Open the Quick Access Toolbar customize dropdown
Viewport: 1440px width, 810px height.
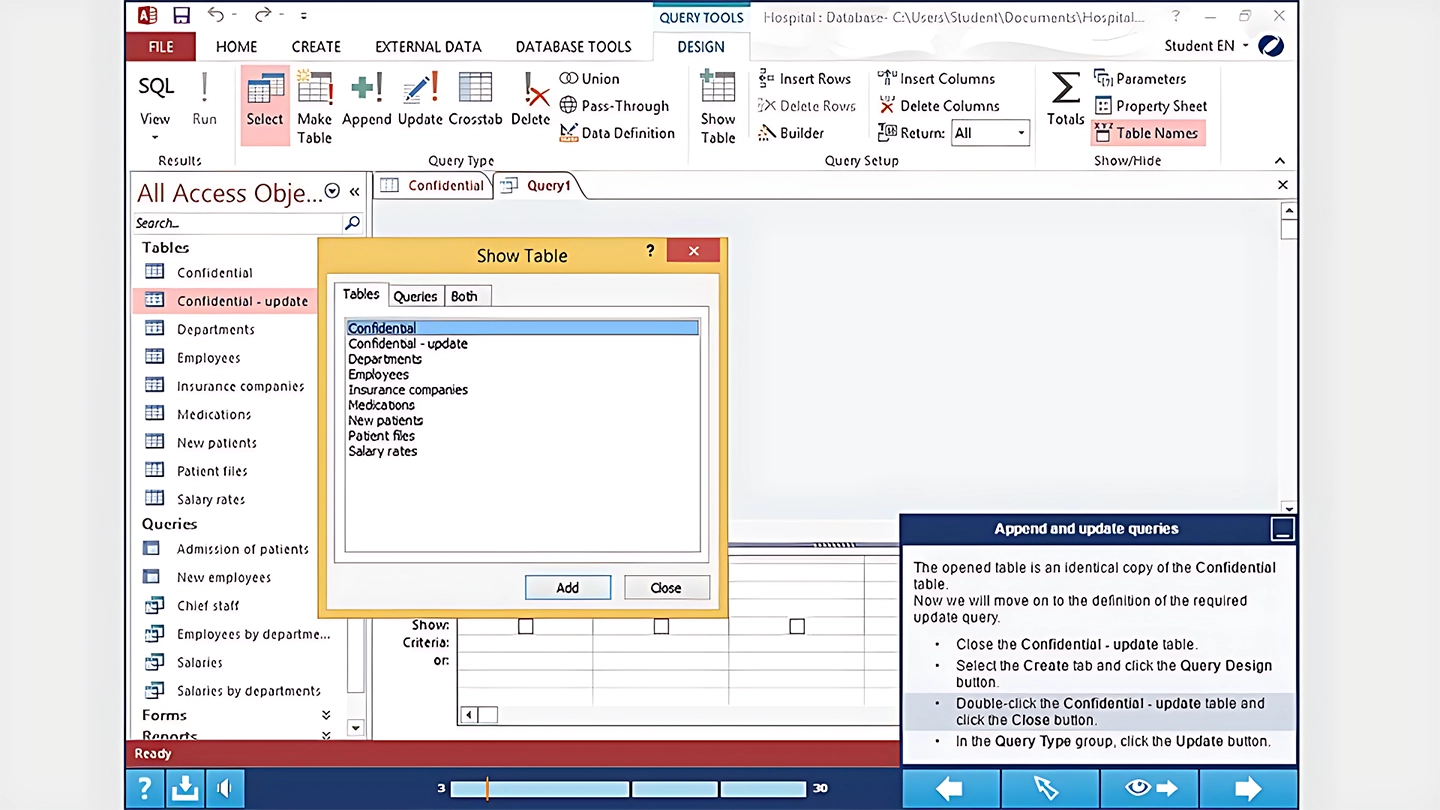304,16
